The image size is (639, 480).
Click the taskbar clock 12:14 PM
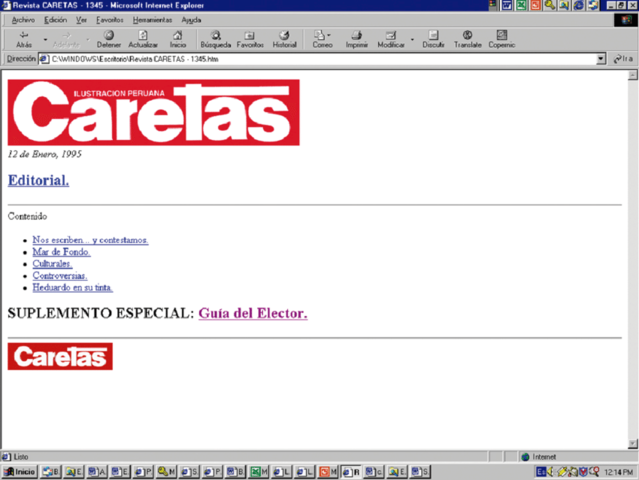pos(618,472)
